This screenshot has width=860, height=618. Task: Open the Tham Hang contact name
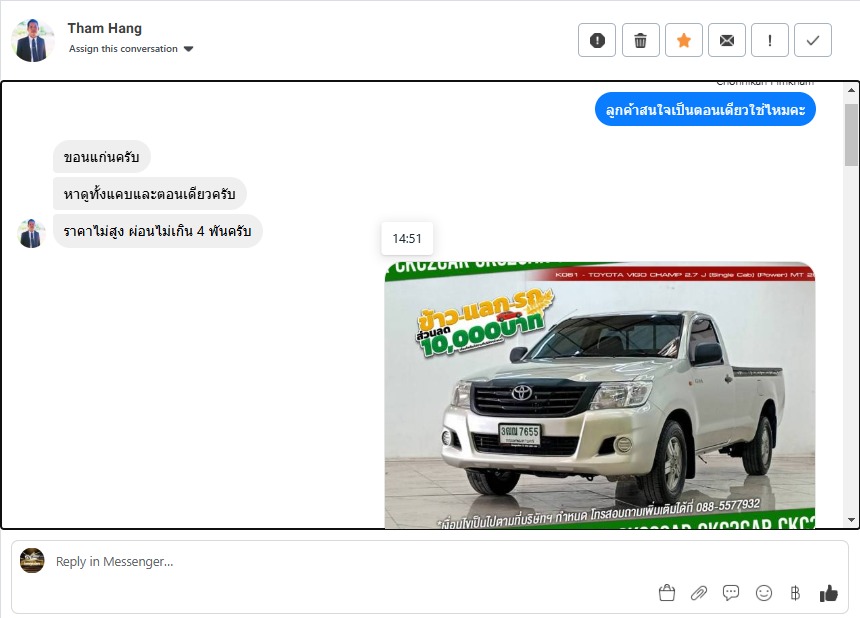click(x=105, y=28)
